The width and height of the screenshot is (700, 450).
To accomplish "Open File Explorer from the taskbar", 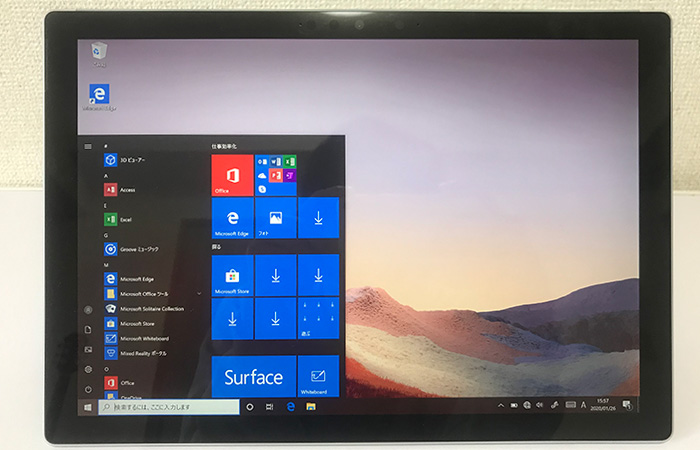I will [311, 407].
